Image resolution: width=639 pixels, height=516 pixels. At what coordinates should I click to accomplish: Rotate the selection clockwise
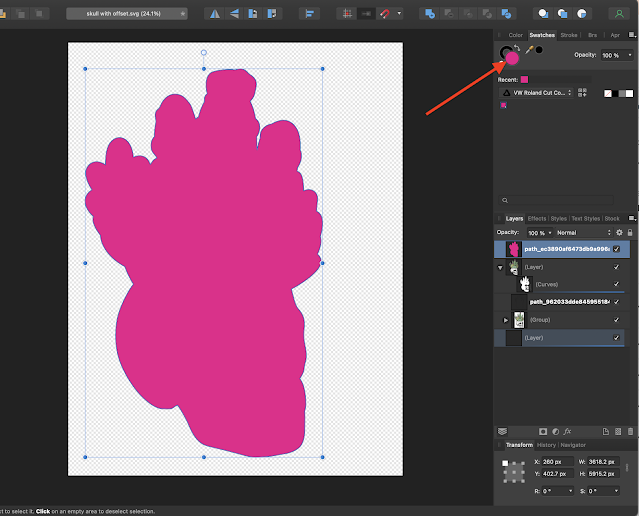(x=271, y=14)
